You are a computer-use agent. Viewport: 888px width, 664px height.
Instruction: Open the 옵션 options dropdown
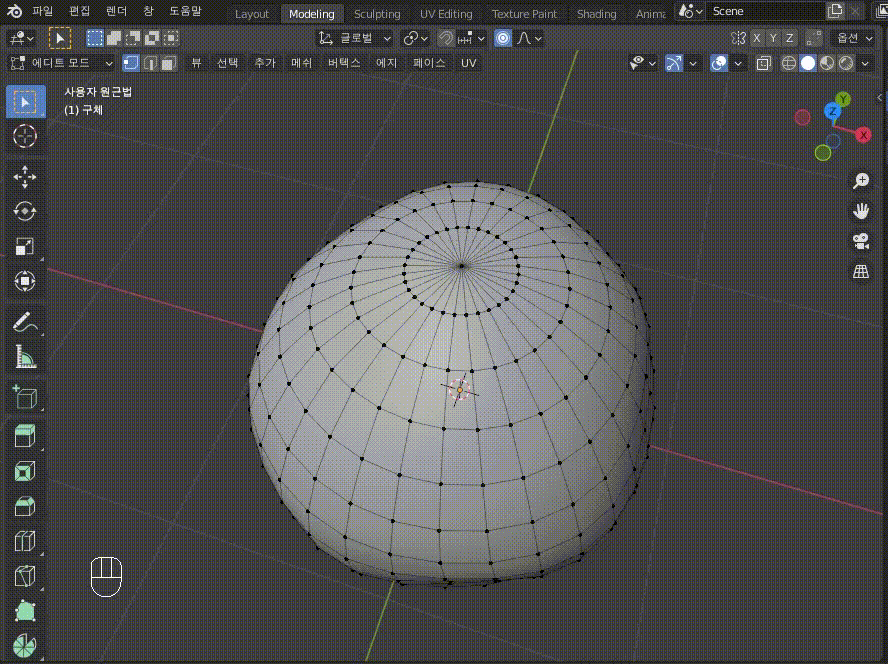point(854,38)
